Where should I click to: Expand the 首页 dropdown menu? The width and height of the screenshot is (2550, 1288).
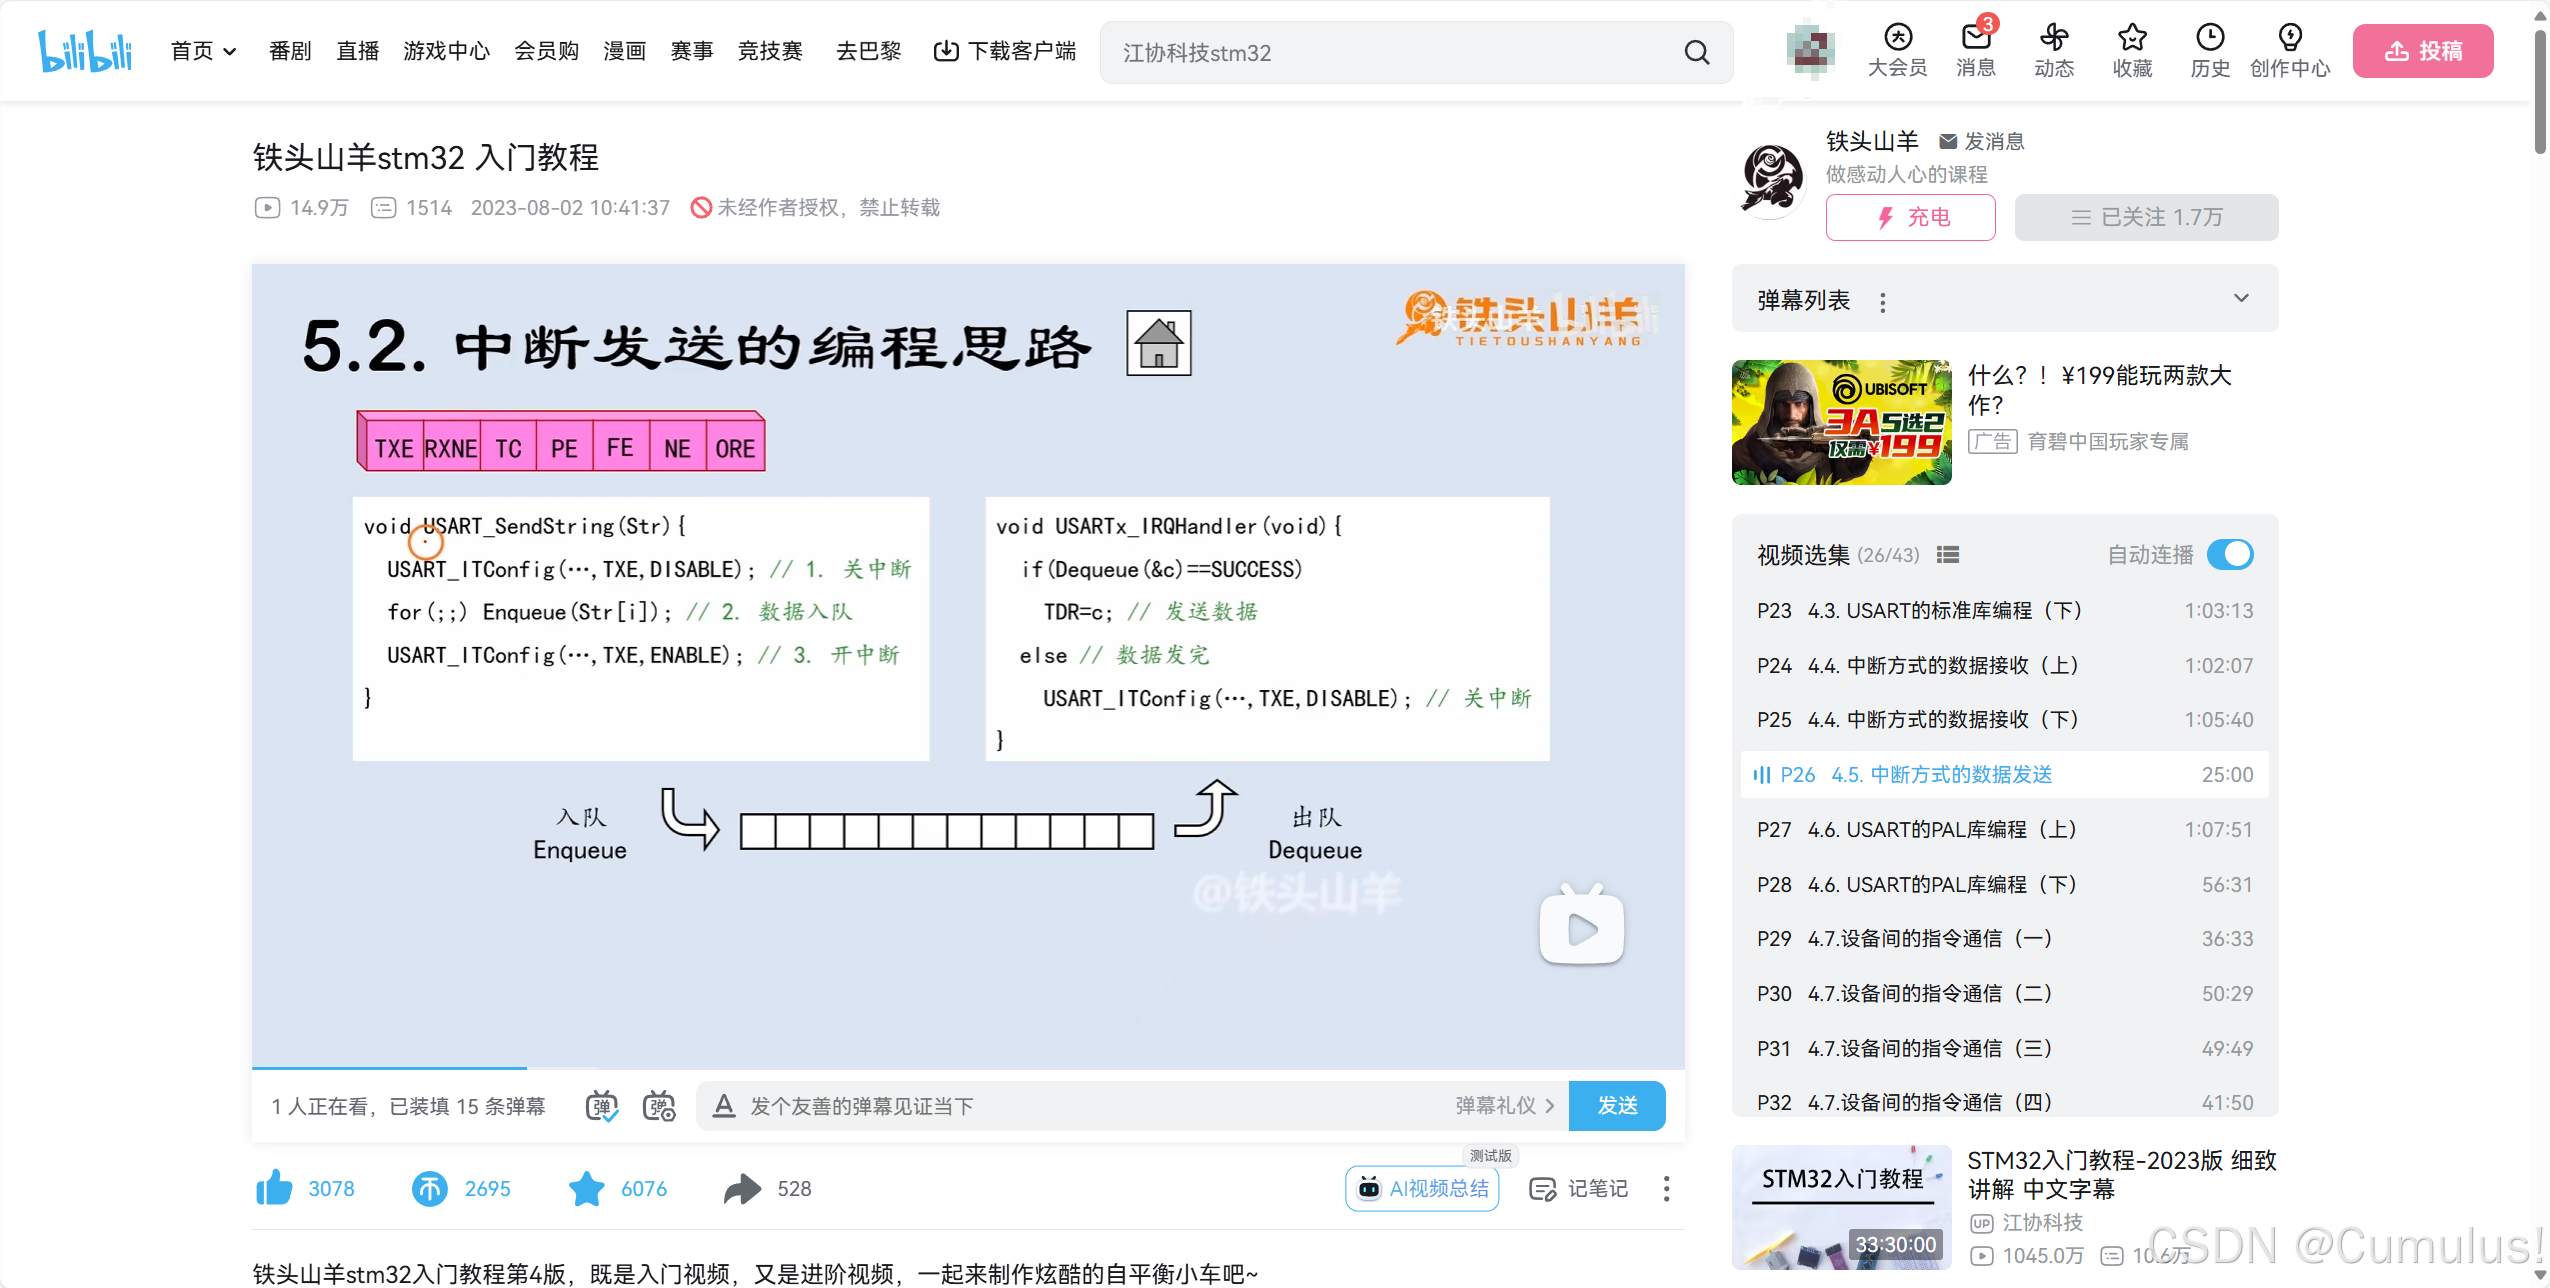pyautogui.click(x=203, y=51)
